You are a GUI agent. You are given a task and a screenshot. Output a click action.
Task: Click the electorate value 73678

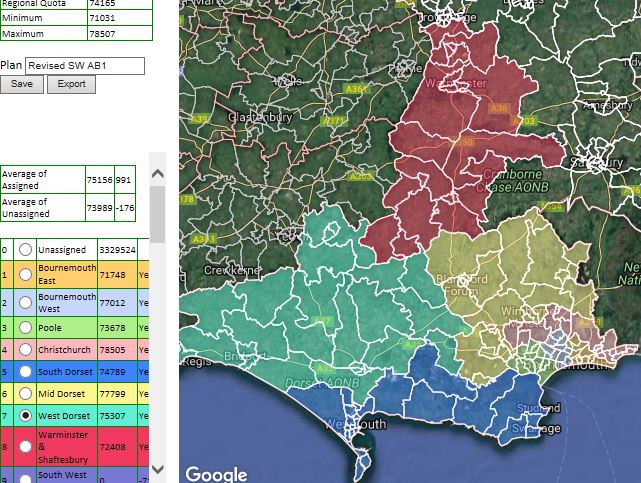(112, 328)
